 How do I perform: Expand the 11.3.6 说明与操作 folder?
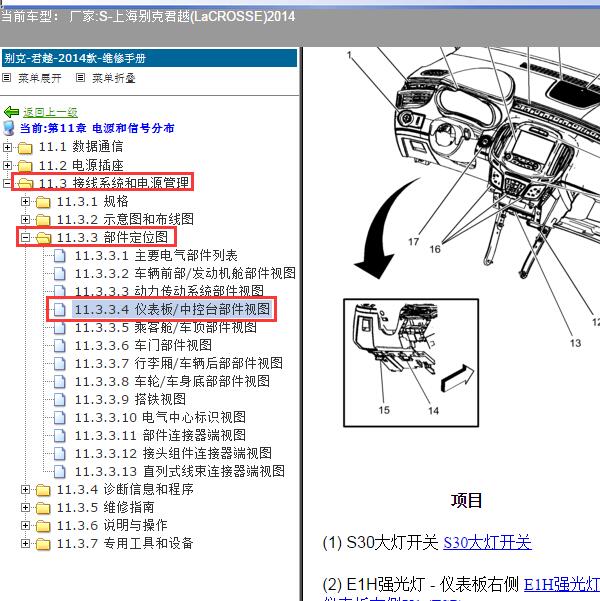25,525
